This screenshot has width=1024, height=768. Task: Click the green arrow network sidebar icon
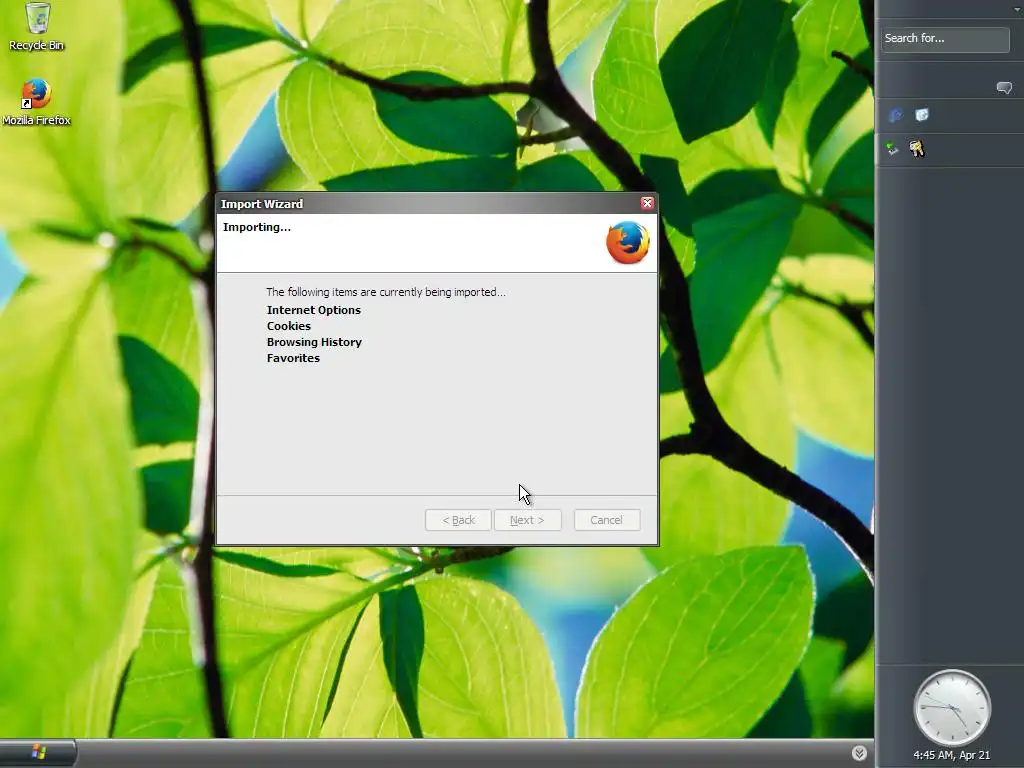click(891, 149)
